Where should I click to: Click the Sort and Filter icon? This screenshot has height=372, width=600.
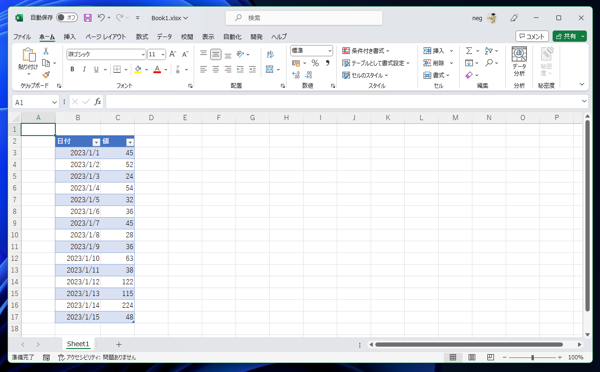tap(489, 51)
